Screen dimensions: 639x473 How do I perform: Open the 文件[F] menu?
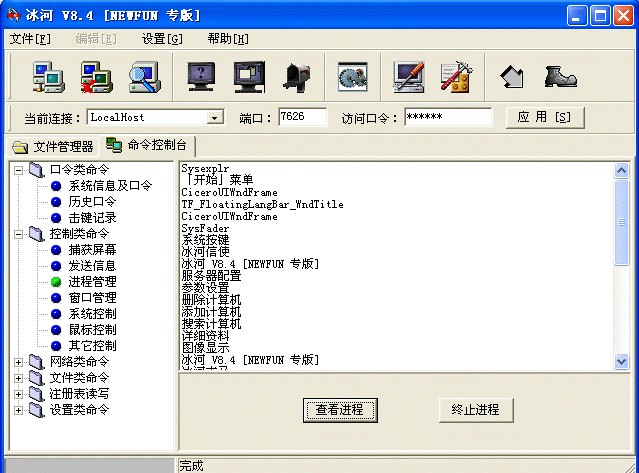pyautogui.click(x=30, y=39)
